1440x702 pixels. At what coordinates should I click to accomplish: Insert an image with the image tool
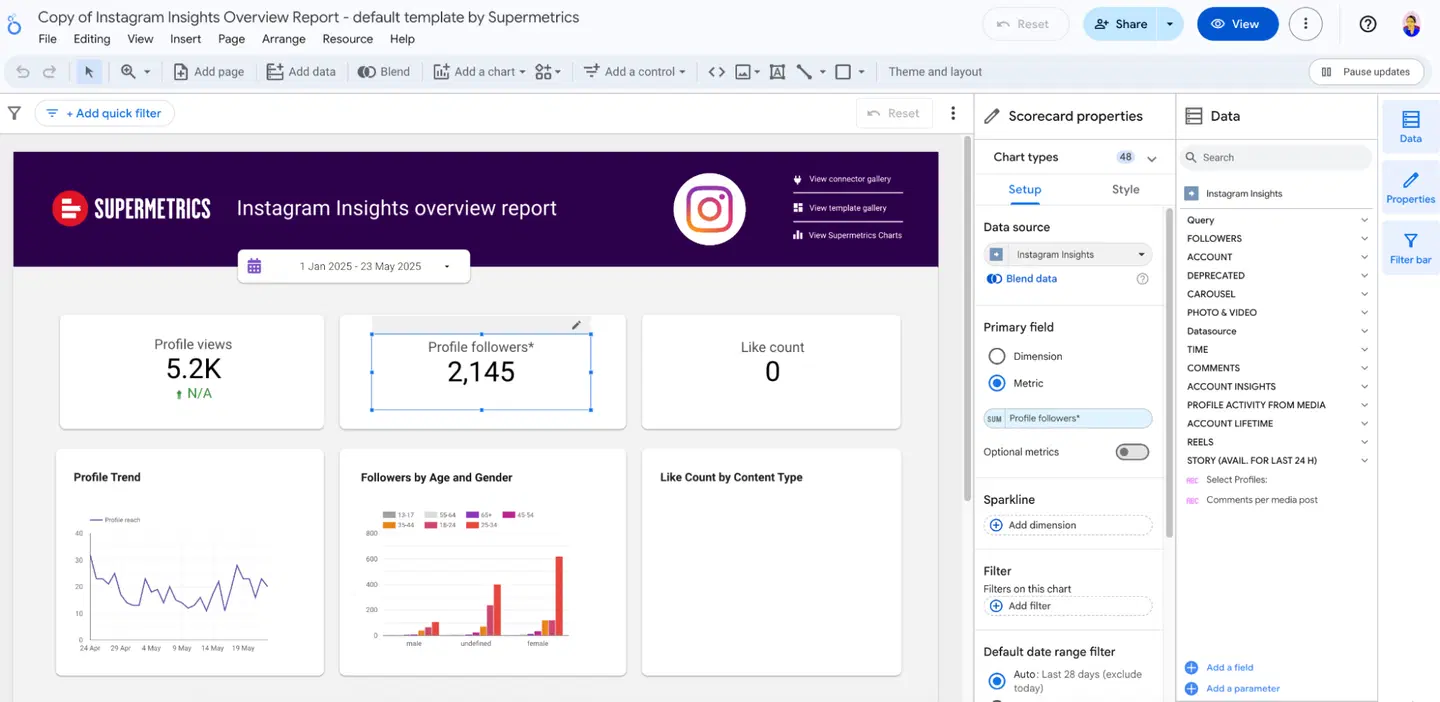(741, 71)
